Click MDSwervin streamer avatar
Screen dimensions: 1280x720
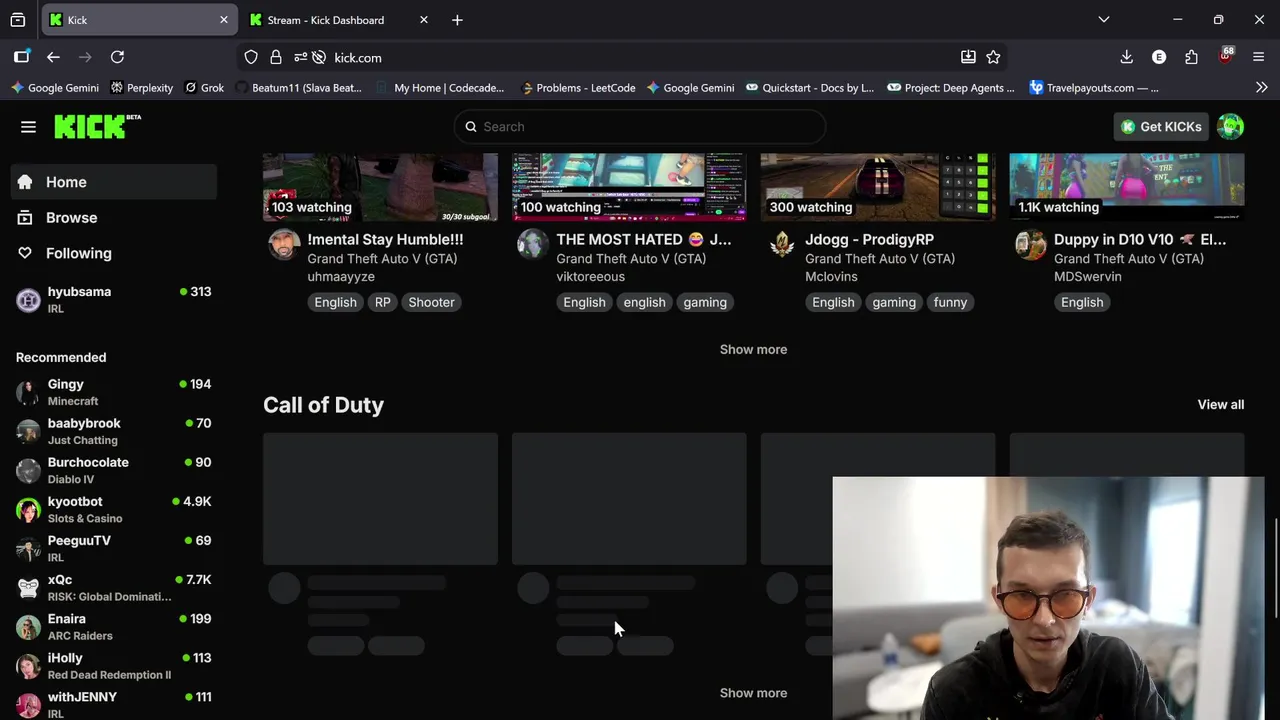(1031, 244)
